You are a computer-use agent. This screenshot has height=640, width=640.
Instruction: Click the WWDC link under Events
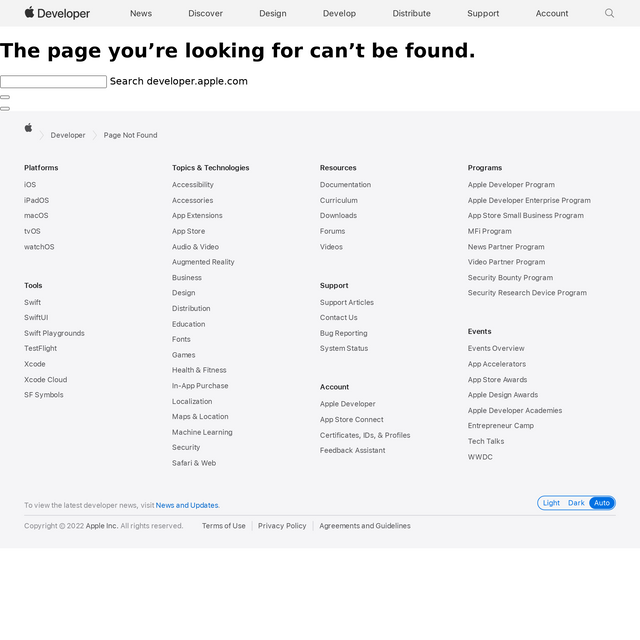coord(480,457)
